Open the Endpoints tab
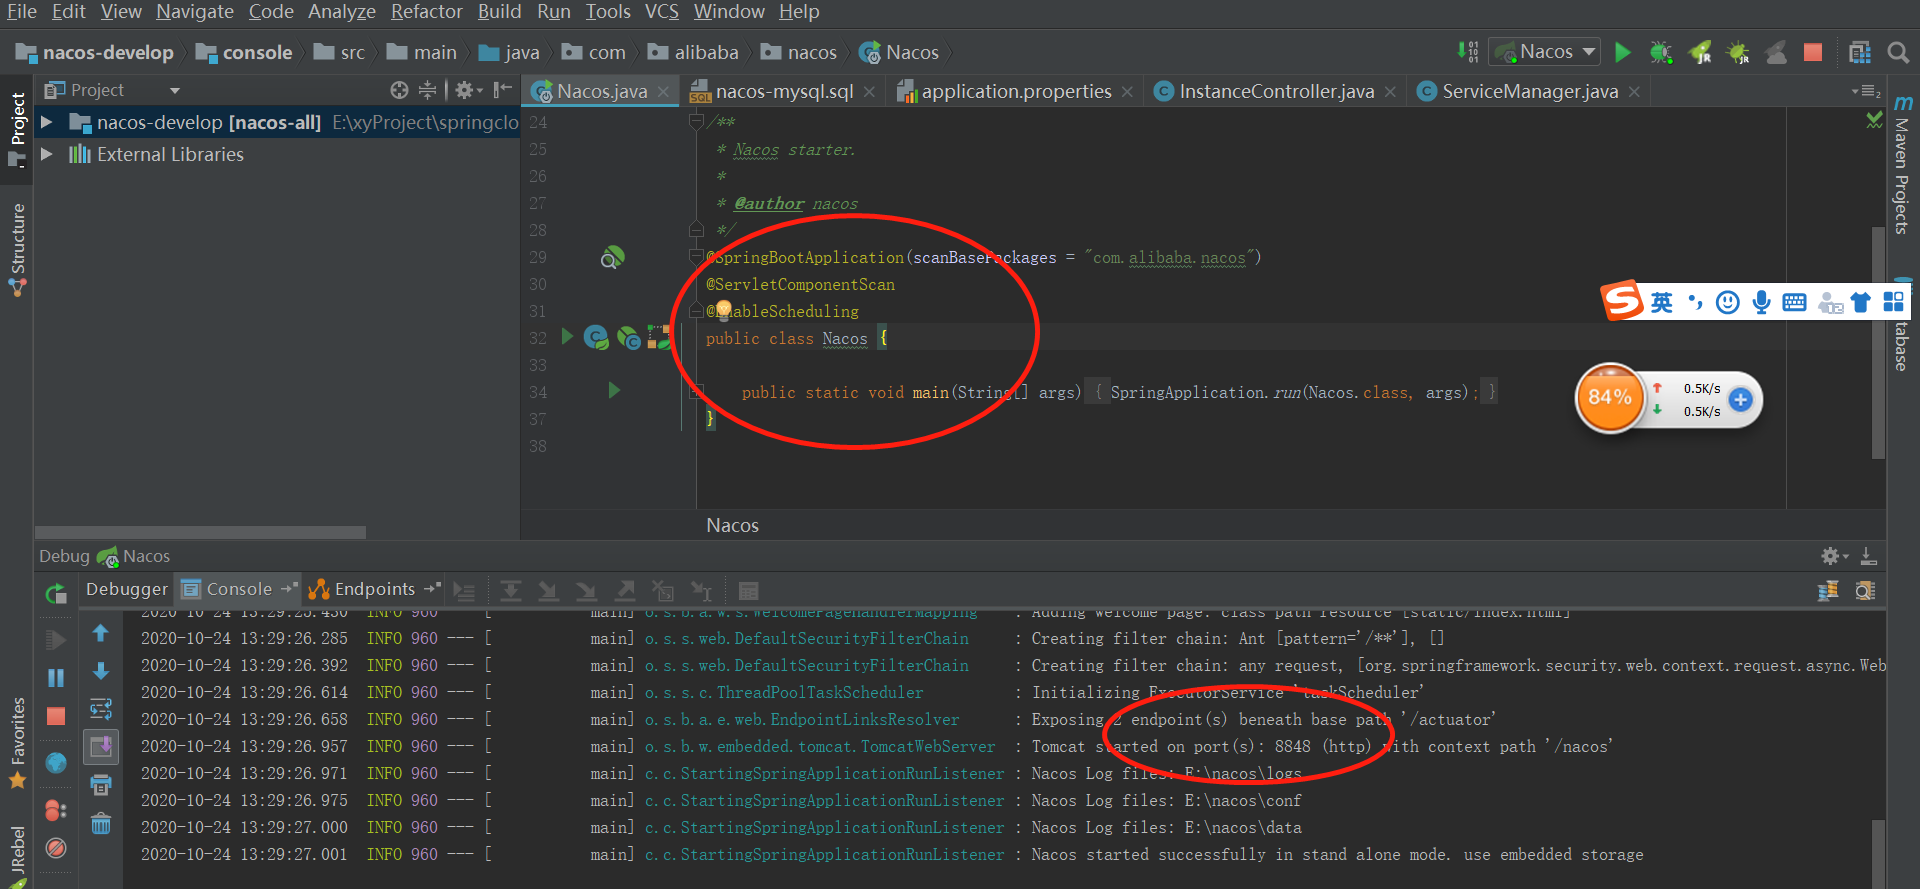The image size is (1920, 889). click(x=374, y=589)
